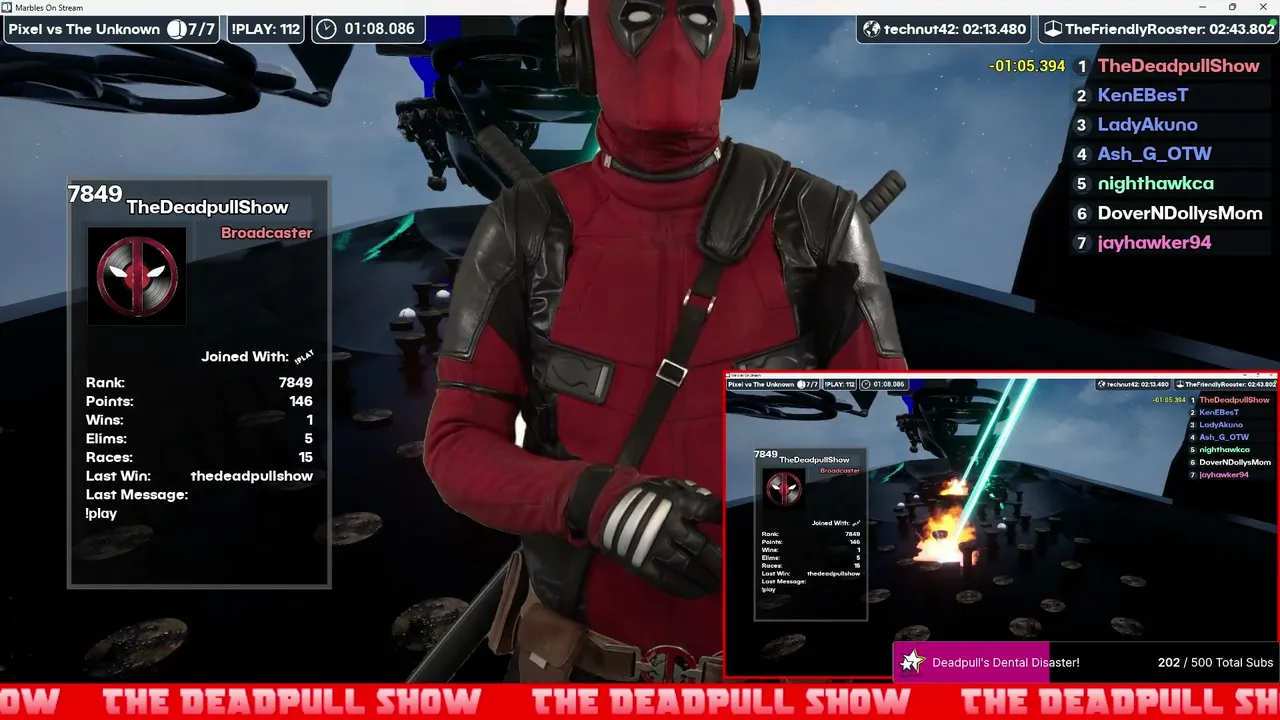Viewport: 1280px width, 720px height.
Task: Click the globe icon beside technut42 in the main top bar
Action: (872, 29)
